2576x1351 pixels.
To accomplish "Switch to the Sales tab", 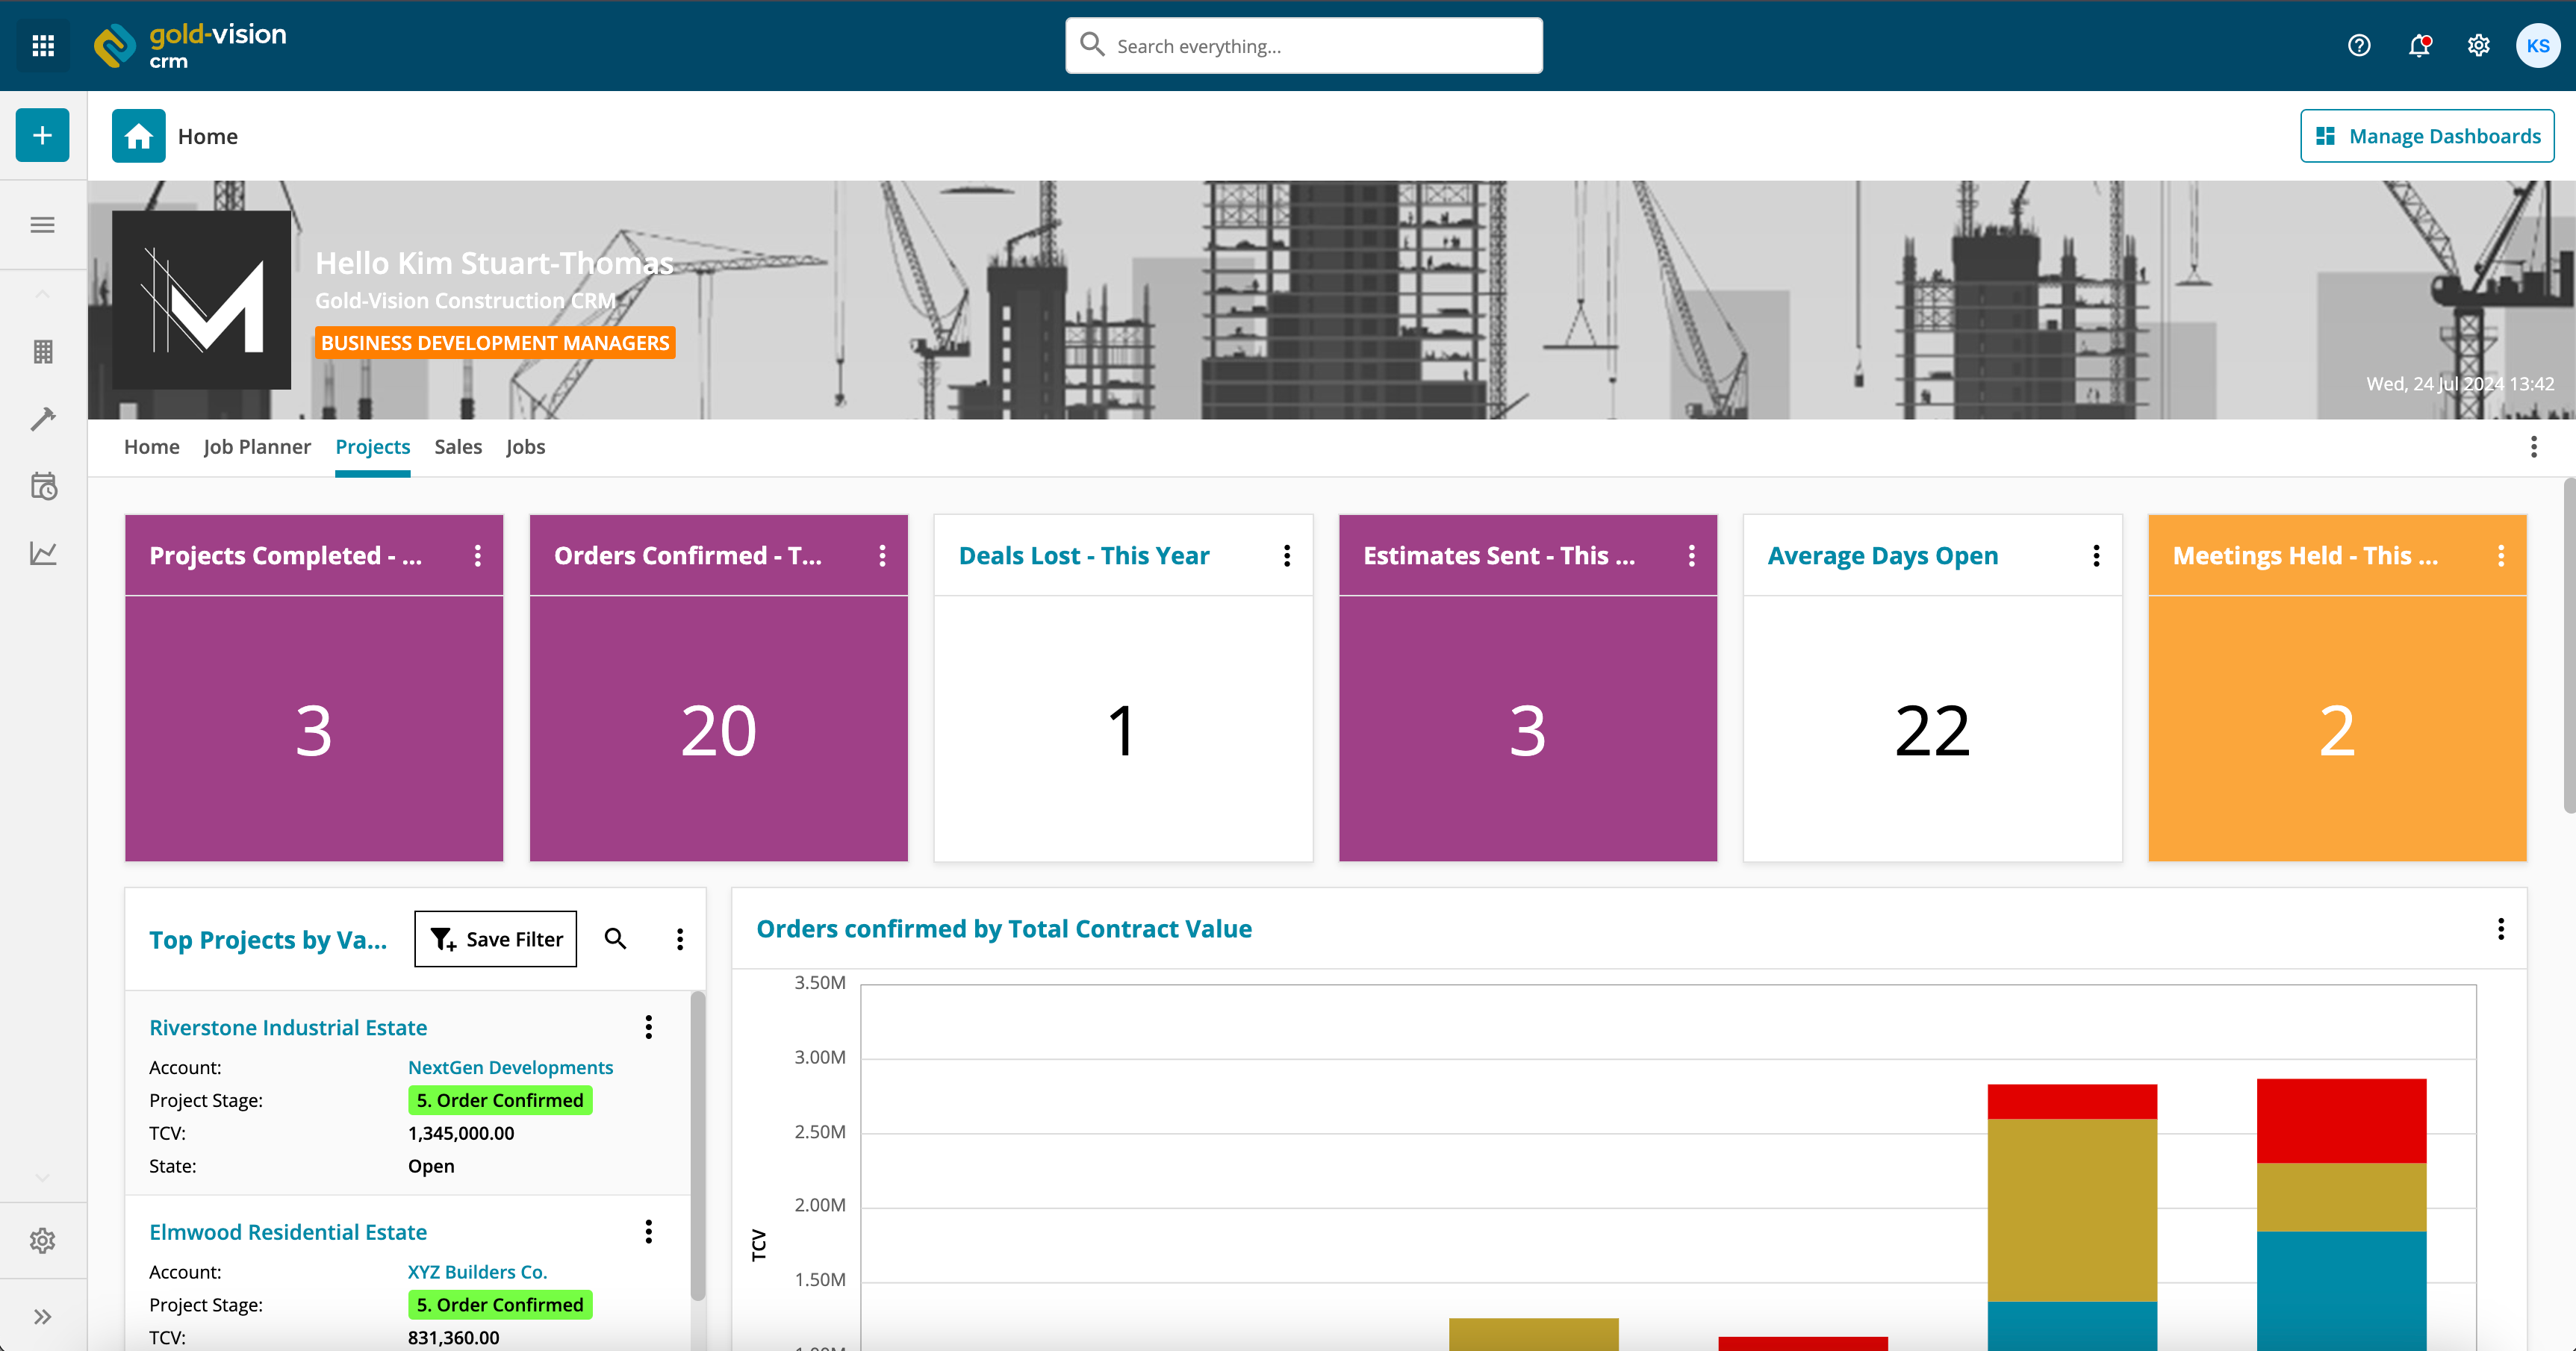I will pyautogui.click(x=458, y=447).
